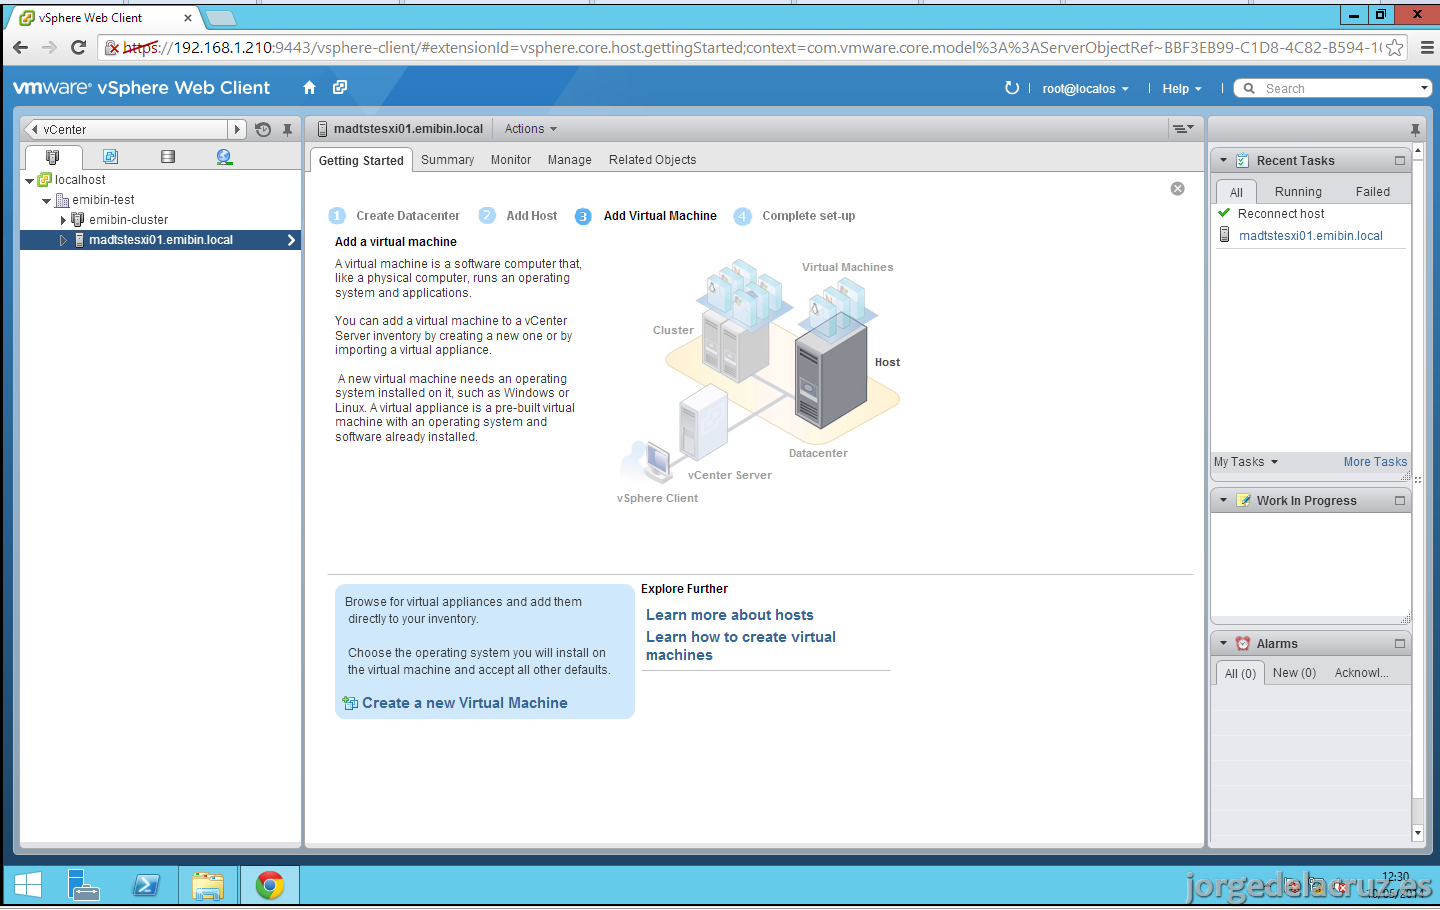Maximize the Recent Tasks panel
Screen dimensions: 1440x910
coord(1400,161)
